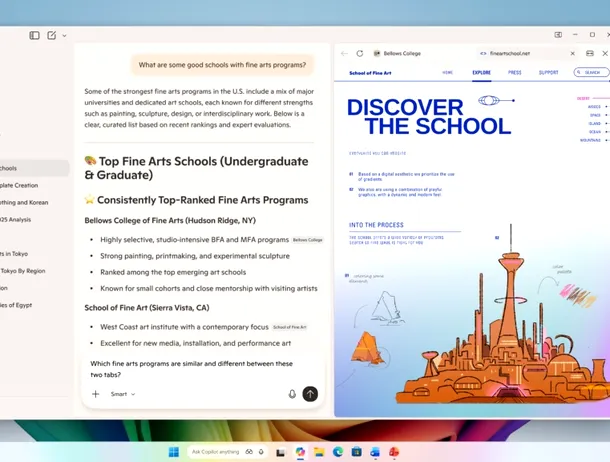Reload the page with refresh icon
The width and height of the screenshot is (610, 462).
[360, 54]
